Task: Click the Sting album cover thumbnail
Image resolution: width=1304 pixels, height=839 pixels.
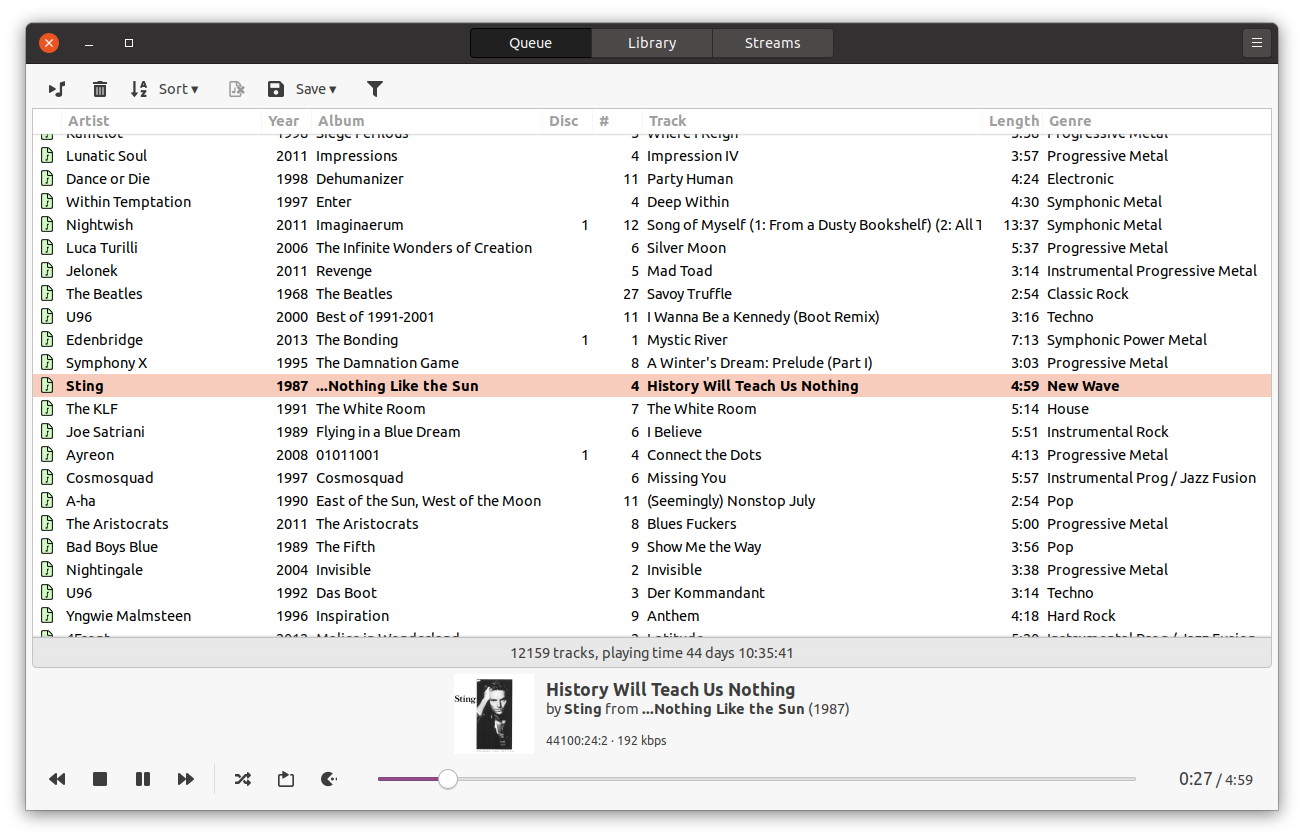Action: coord(494,713)
